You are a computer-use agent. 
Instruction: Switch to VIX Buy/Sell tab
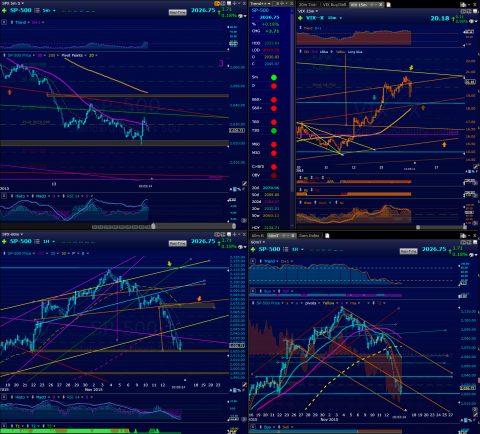(x=334, y=5)
